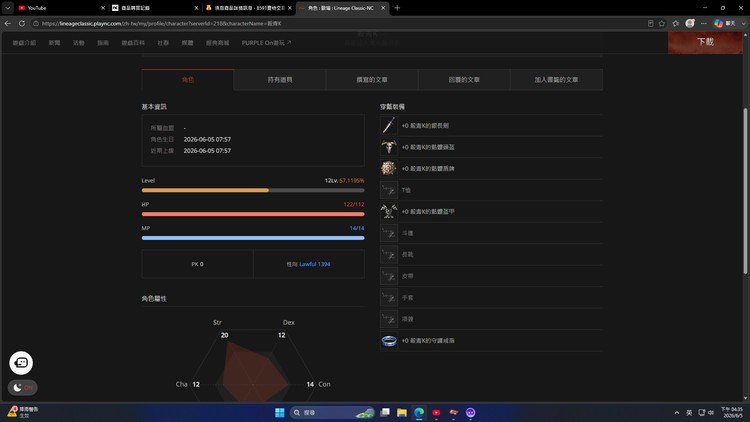Open the 社群 community nav menu
This screenshot has height=422, width=750.
163,43
